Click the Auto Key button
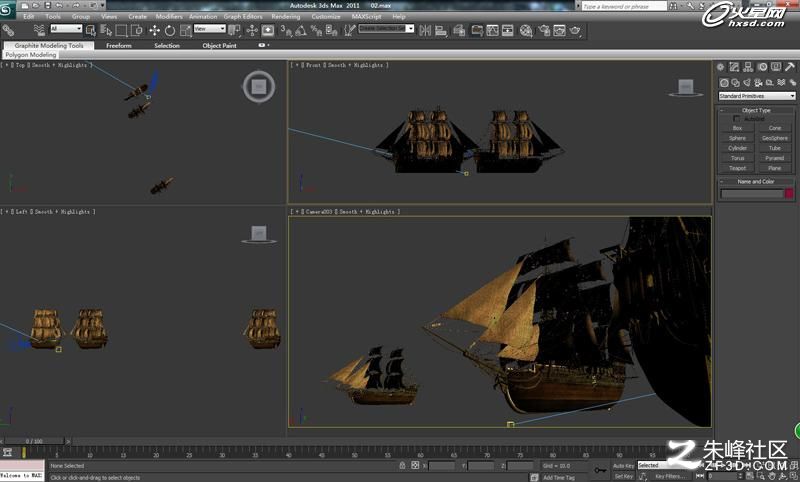 [623, 466]
